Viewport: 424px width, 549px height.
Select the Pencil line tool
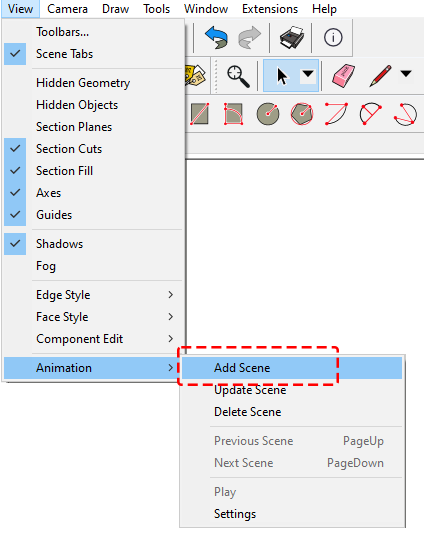(381, 75)
